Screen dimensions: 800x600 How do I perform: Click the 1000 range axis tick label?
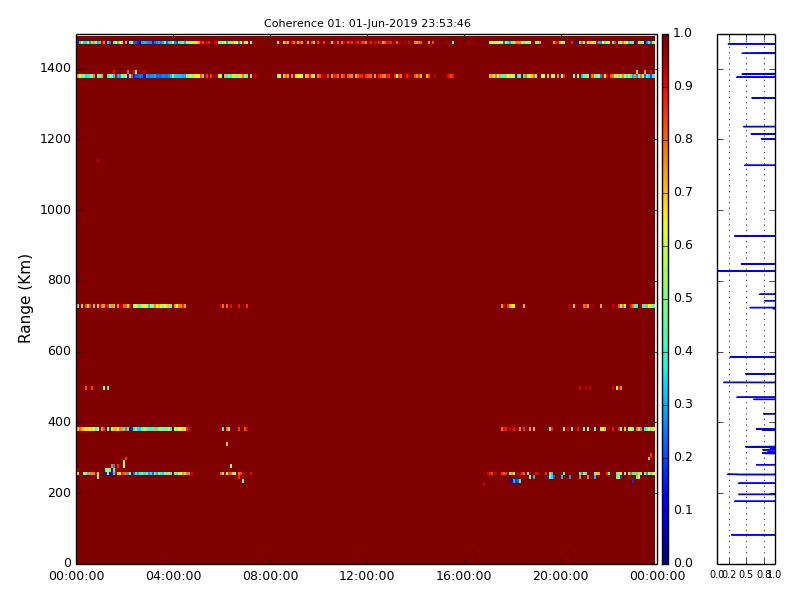(56, 210)
